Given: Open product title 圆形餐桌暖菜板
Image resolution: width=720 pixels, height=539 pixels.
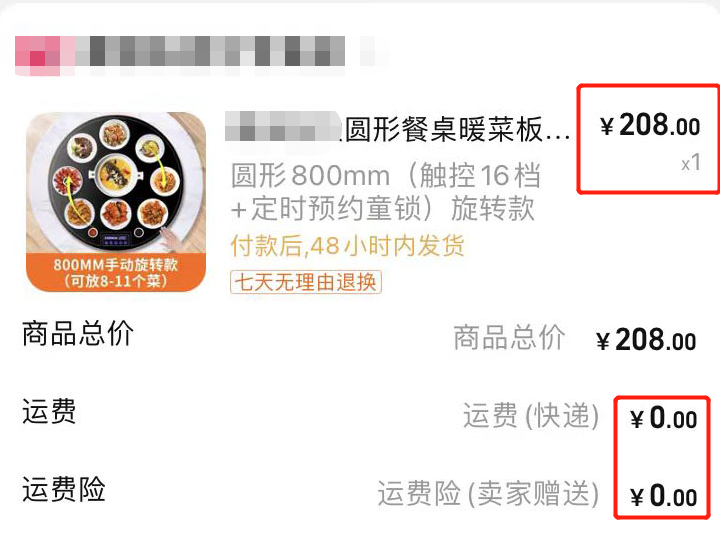Looking at the screenshot, I should point(456,129).
